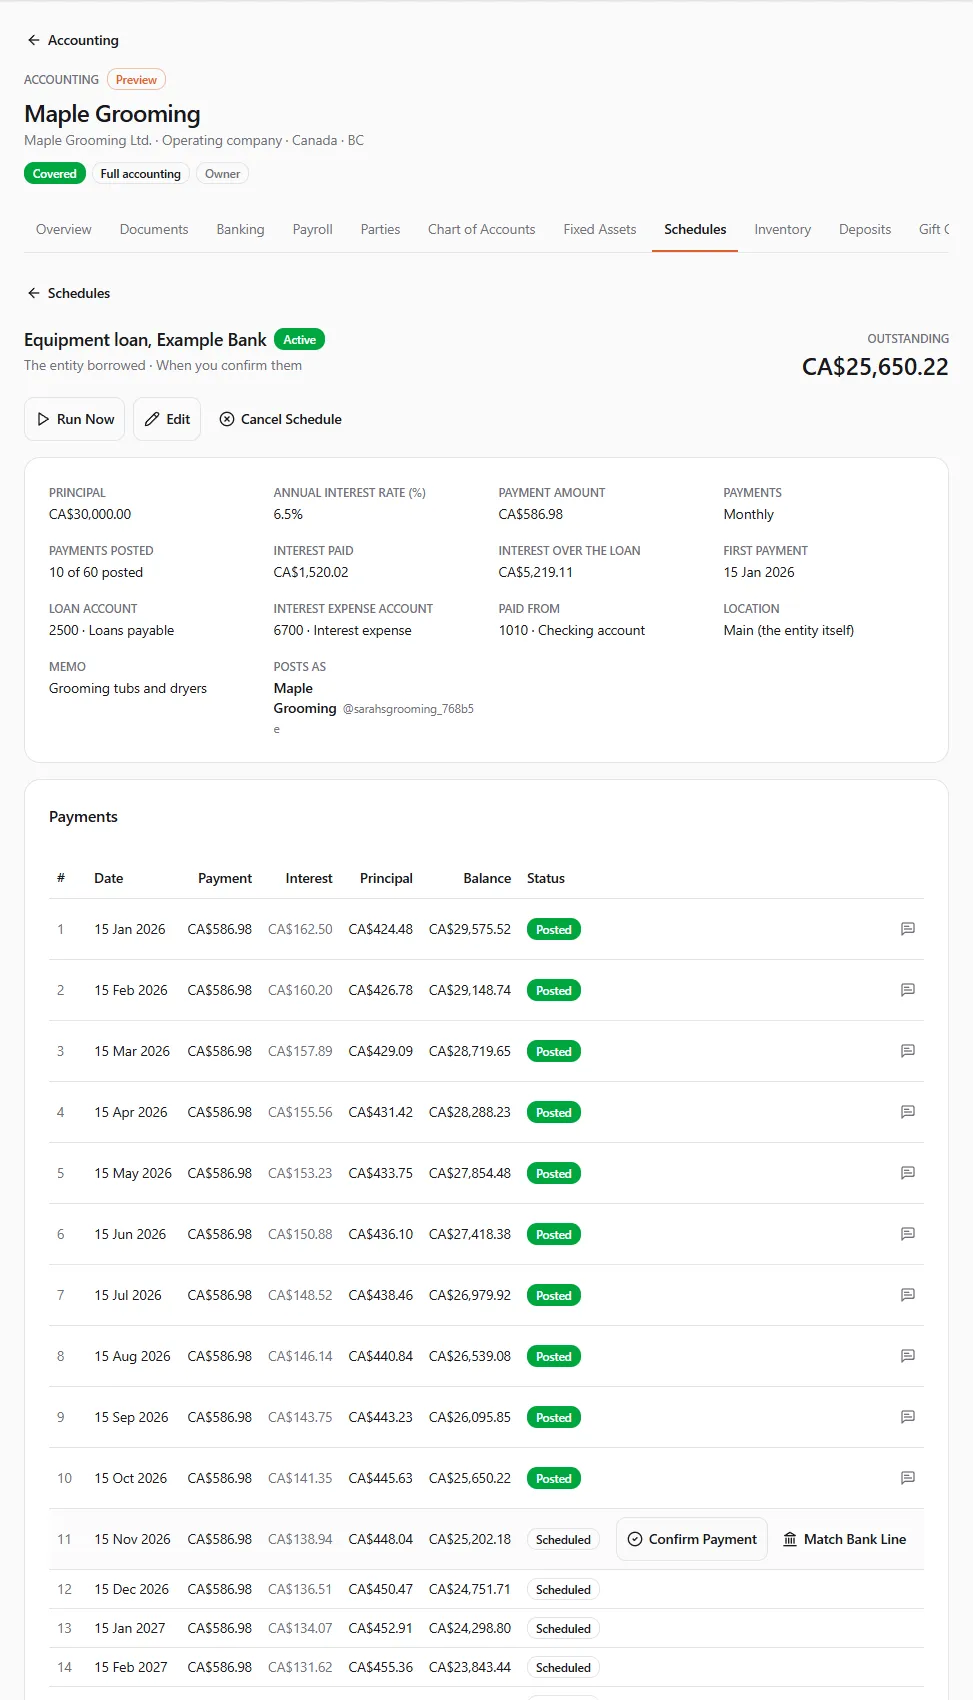
Task: Click the Owner badge
Action: click(x=222, y=174)
